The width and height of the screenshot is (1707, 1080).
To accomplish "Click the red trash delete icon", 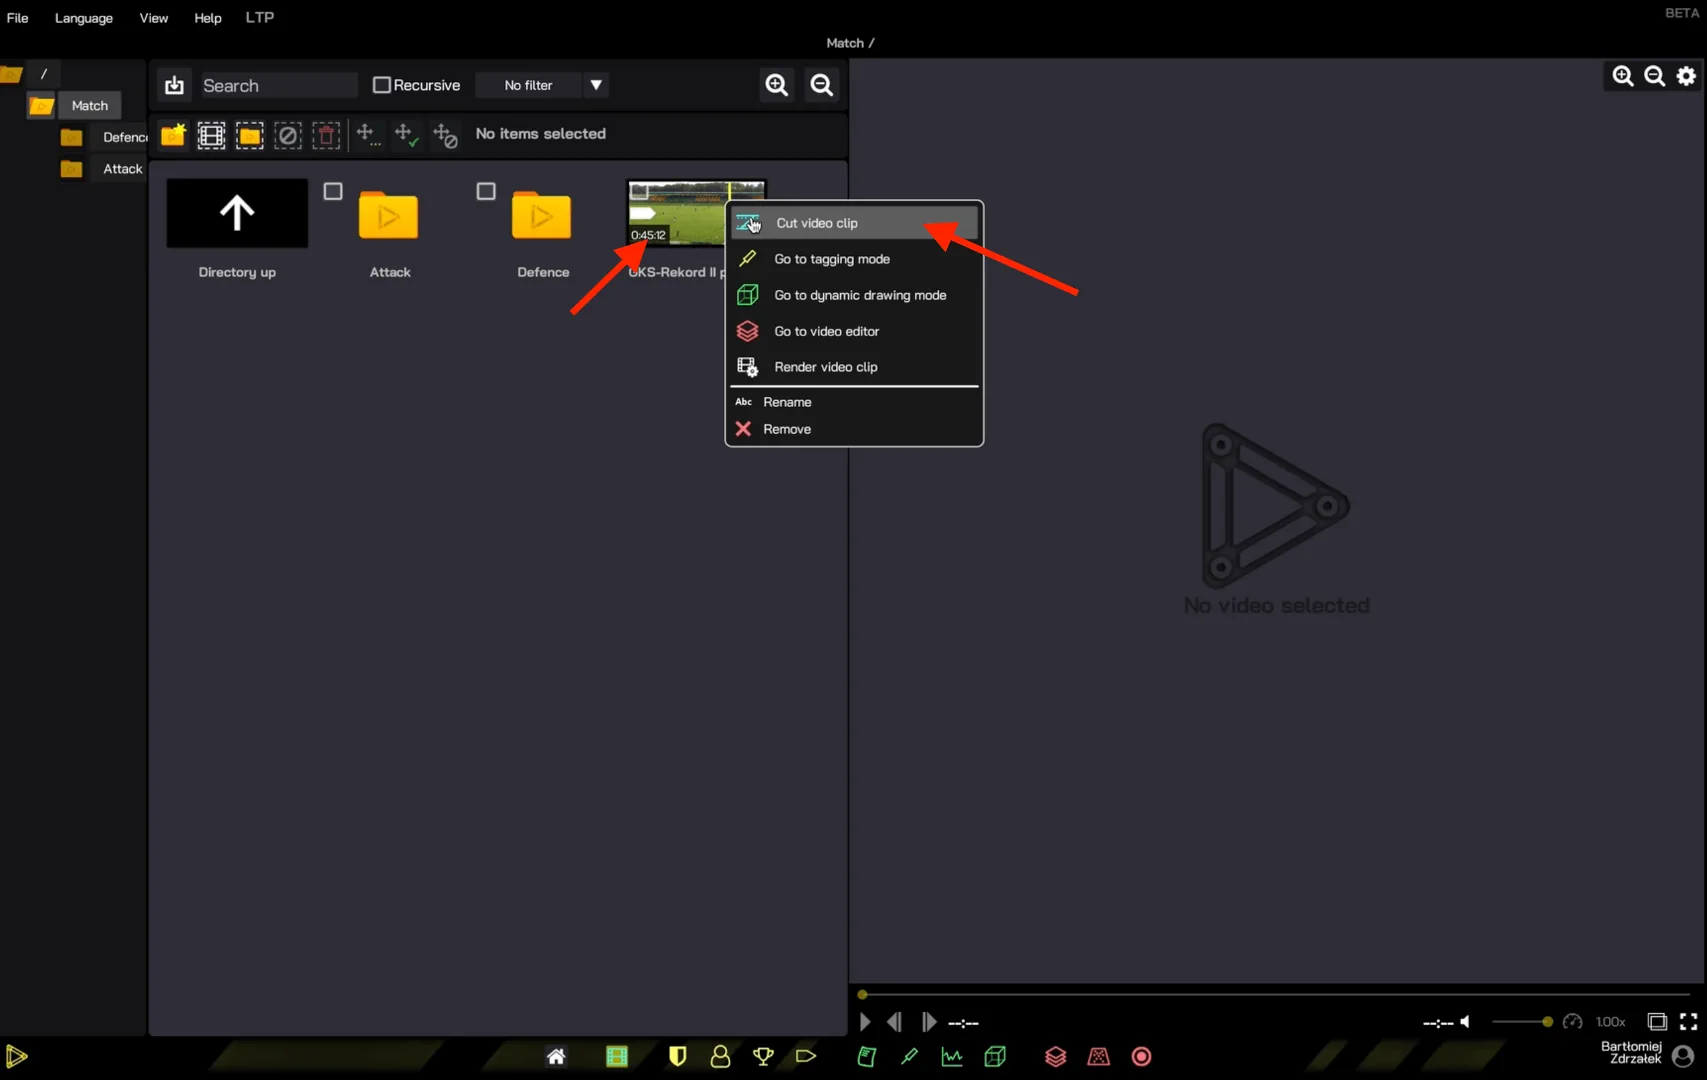I will [326, 135].
